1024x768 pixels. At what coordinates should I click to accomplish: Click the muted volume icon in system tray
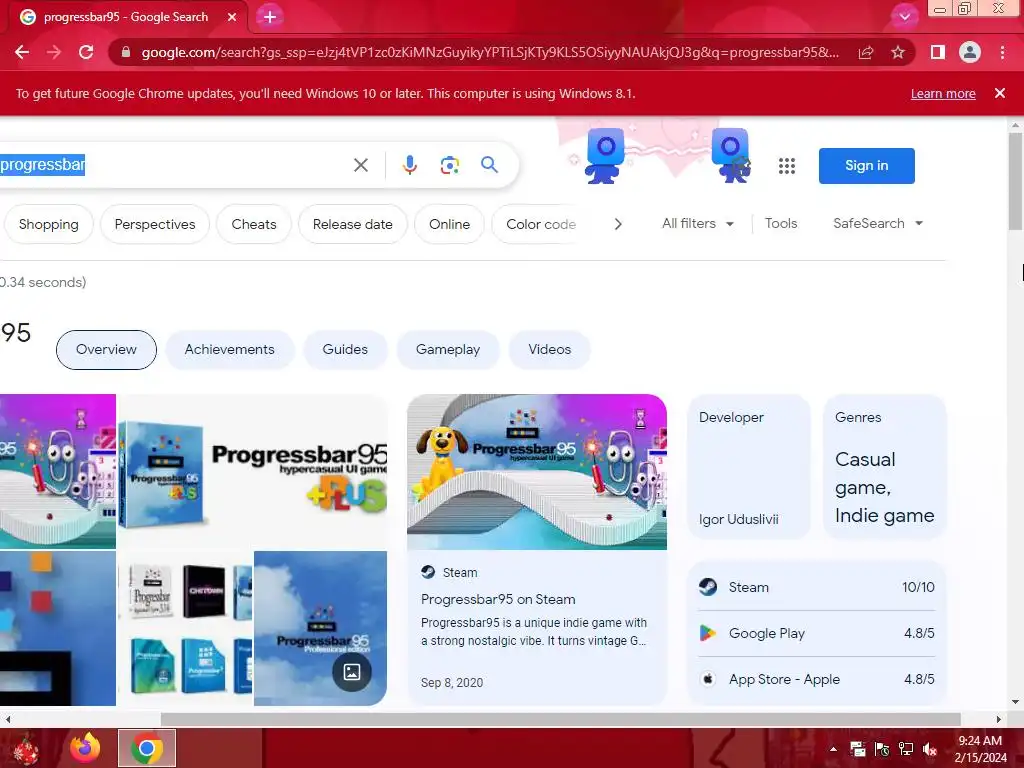(x=929, y=749)
